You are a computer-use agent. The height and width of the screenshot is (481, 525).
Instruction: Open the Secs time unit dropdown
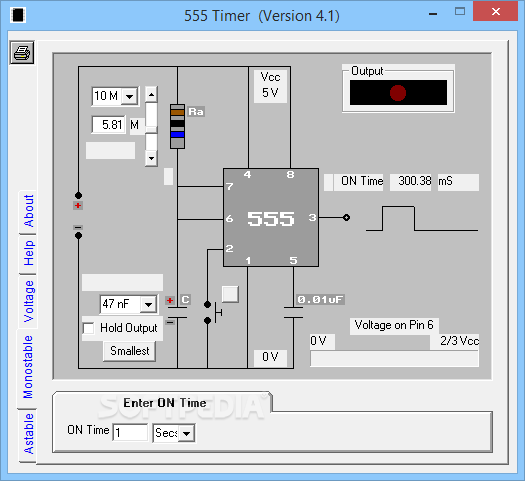pos(186,433)
